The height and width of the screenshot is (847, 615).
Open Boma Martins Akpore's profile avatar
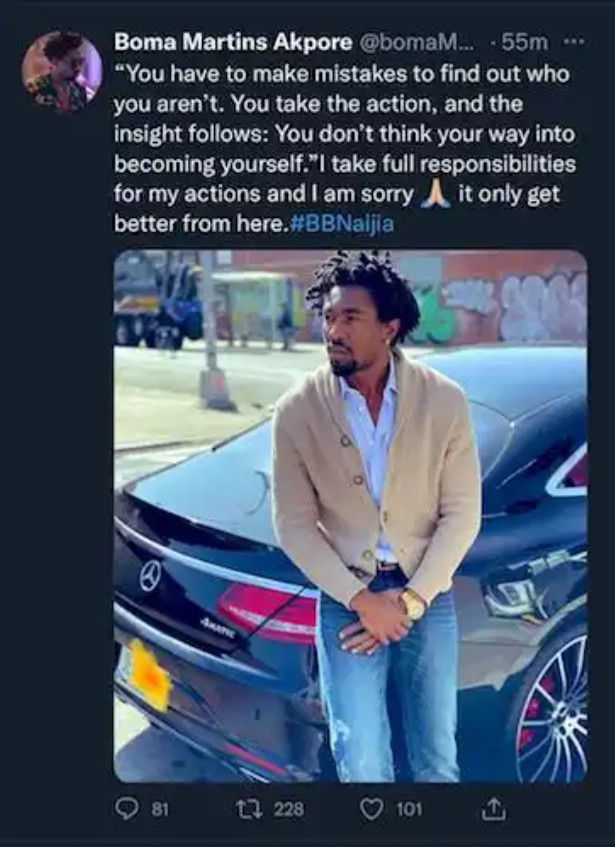[62, 71]
